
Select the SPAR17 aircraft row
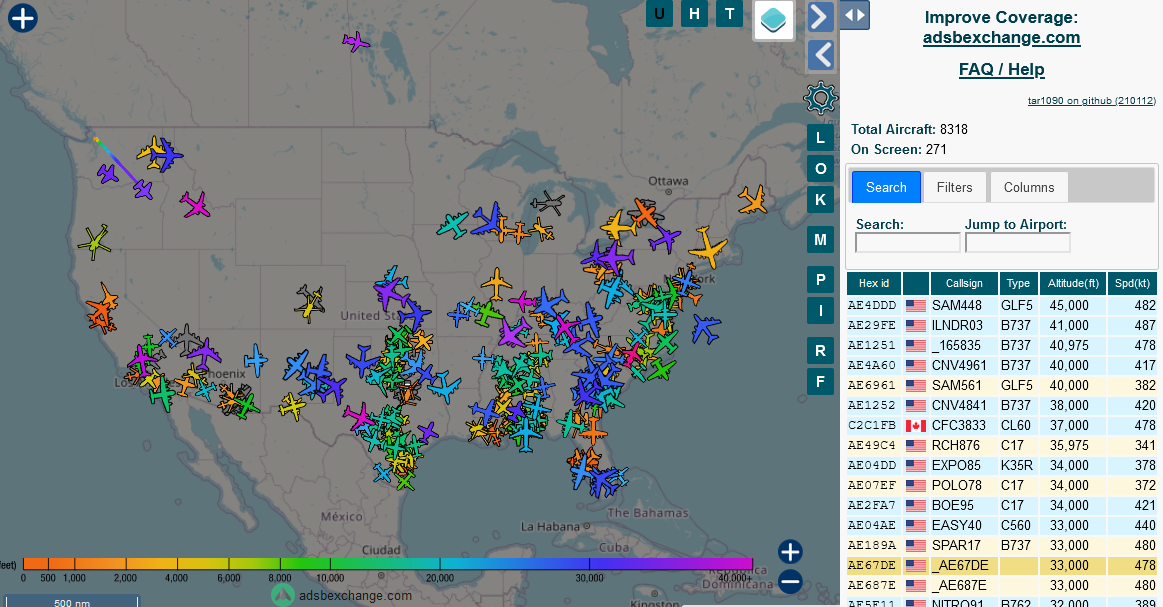[1002, 546]
